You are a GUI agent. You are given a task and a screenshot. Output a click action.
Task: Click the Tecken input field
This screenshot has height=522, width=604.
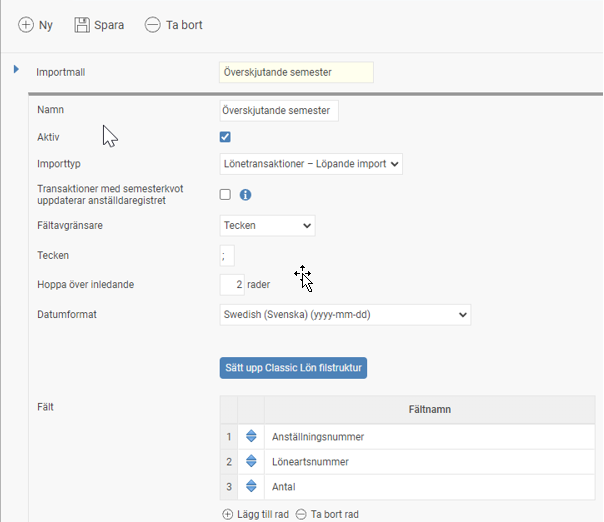click(x=227, y=256)
